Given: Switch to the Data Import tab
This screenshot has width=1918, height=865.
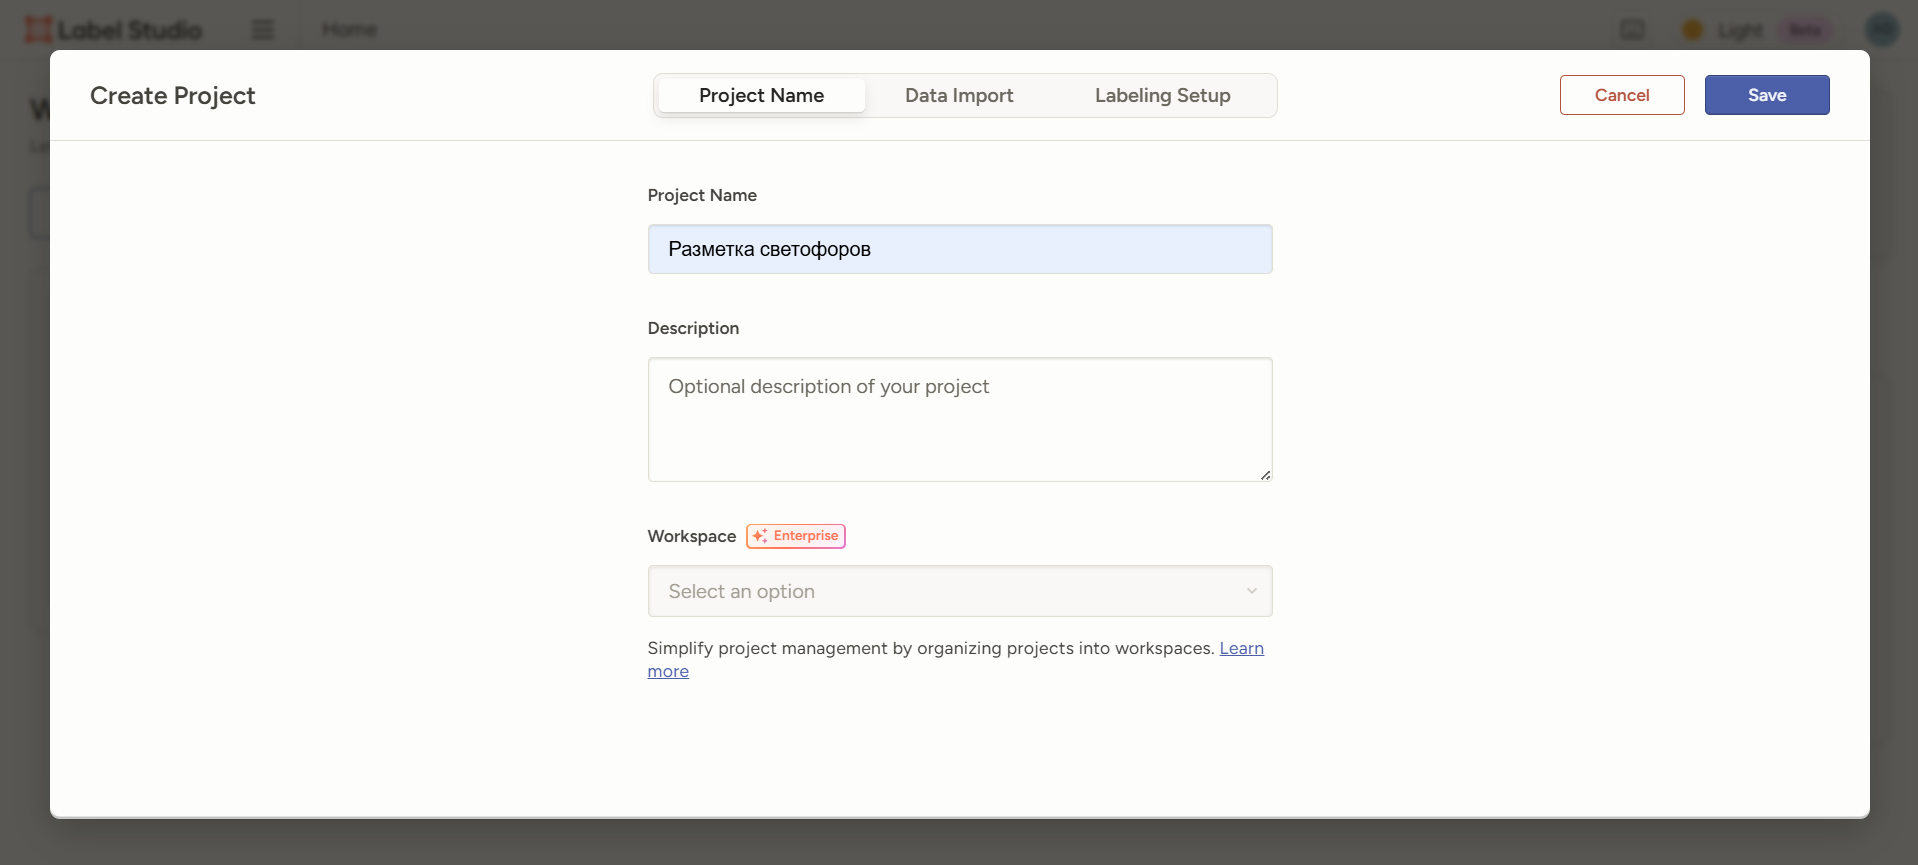Looking at the screenshot, I should tap(959, 95).
